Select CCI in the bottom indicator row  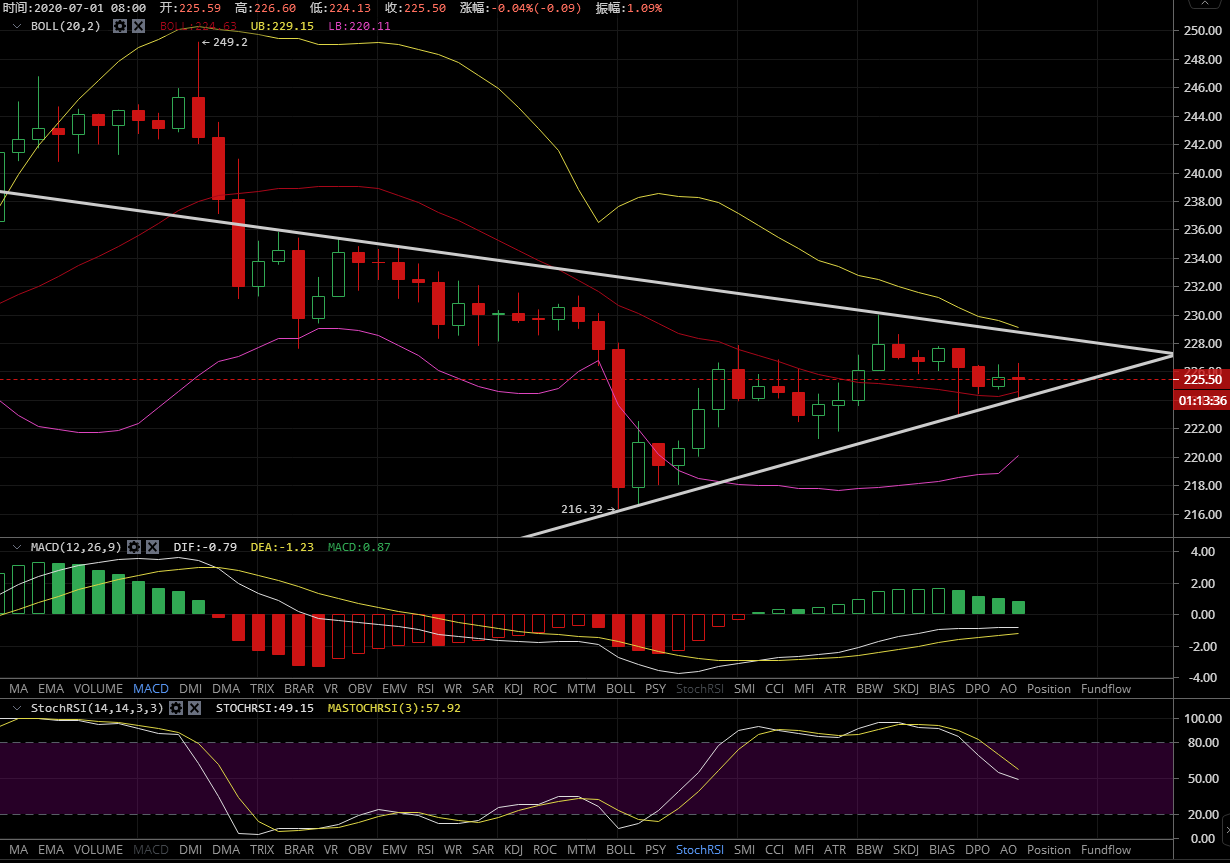coord(774,850)
